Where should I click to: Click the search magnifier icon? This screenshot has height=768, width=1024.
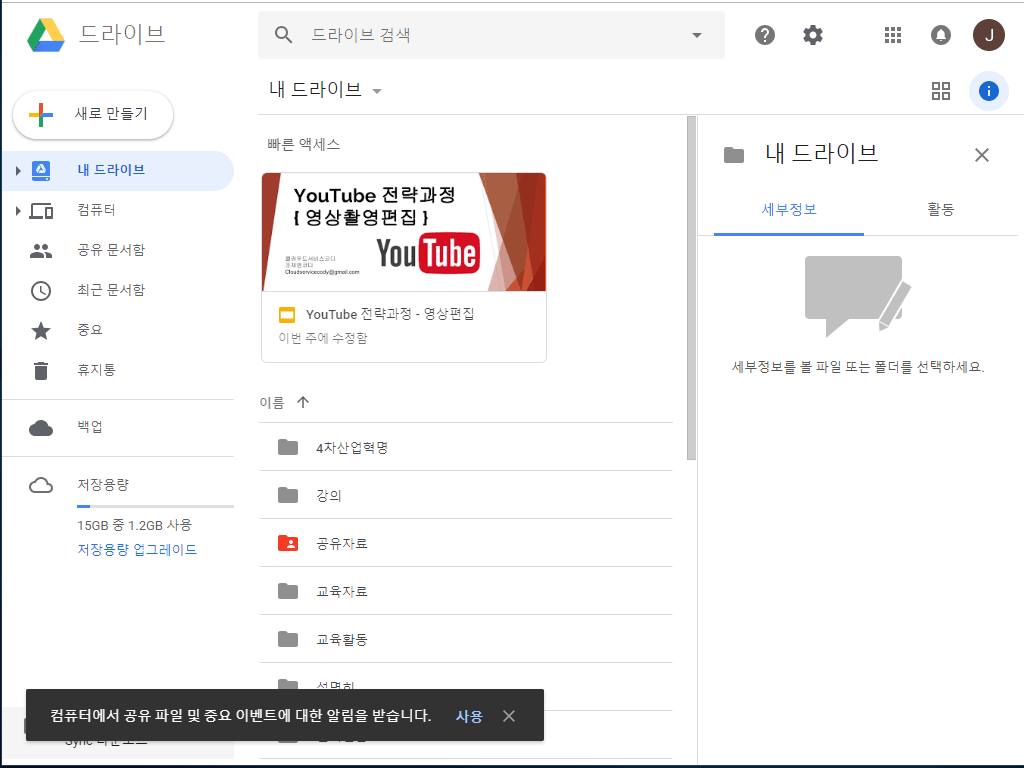[x=283, y=35]
